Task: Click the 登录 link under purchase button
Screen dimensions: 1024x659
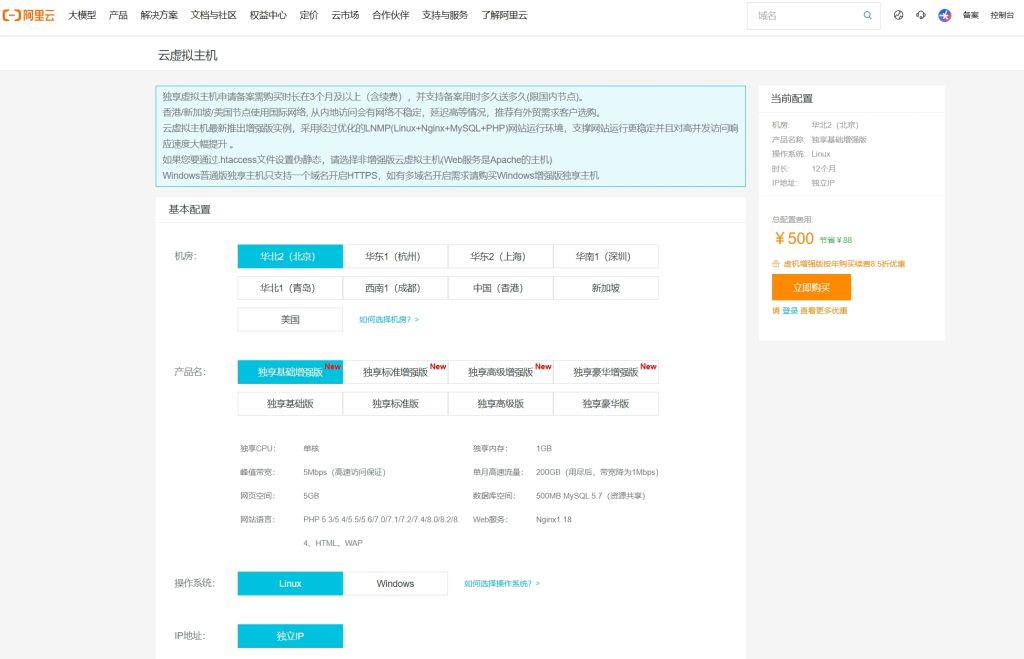Action: 790,311
